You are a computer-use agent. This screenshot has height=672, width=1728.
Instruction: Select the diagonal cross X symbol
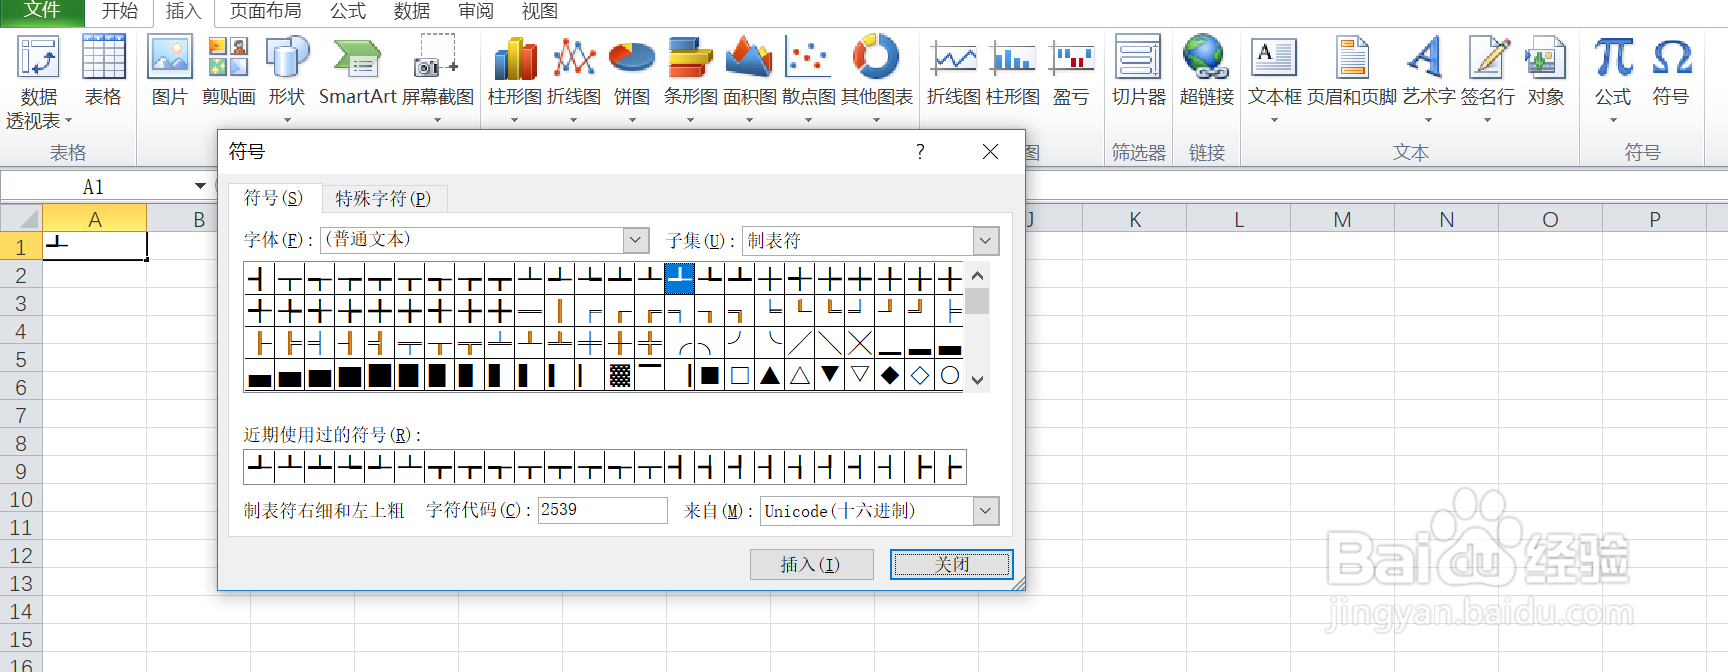tap(860, 344)
